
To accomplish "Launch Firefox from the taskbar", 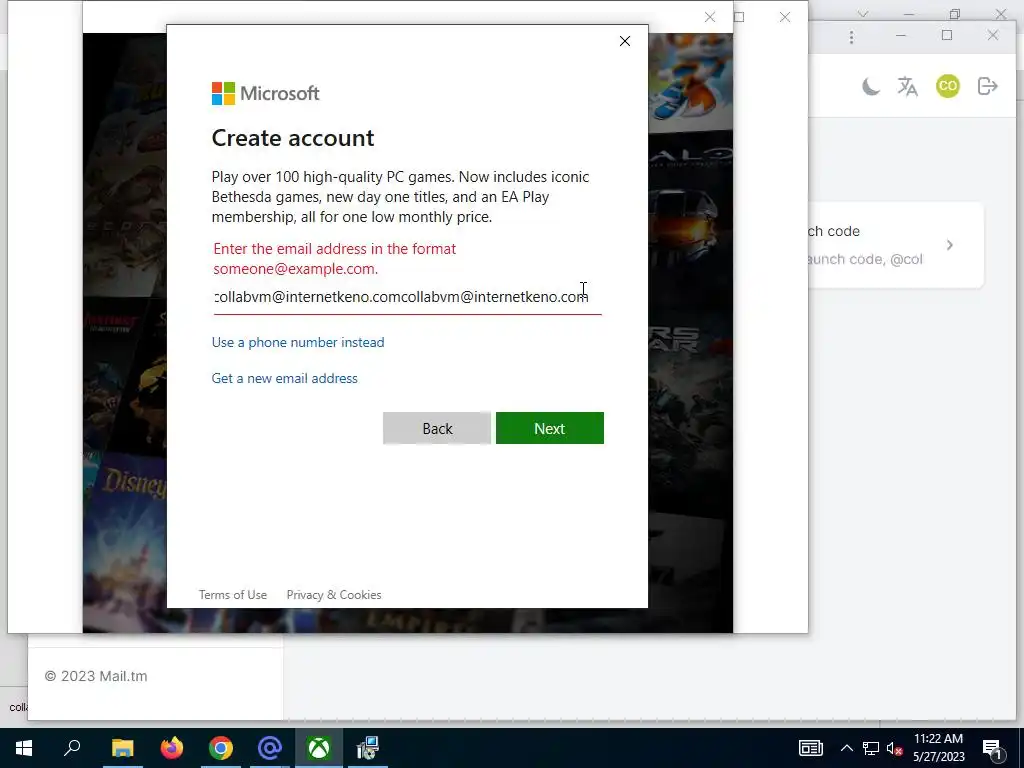I will pos(172,748).
